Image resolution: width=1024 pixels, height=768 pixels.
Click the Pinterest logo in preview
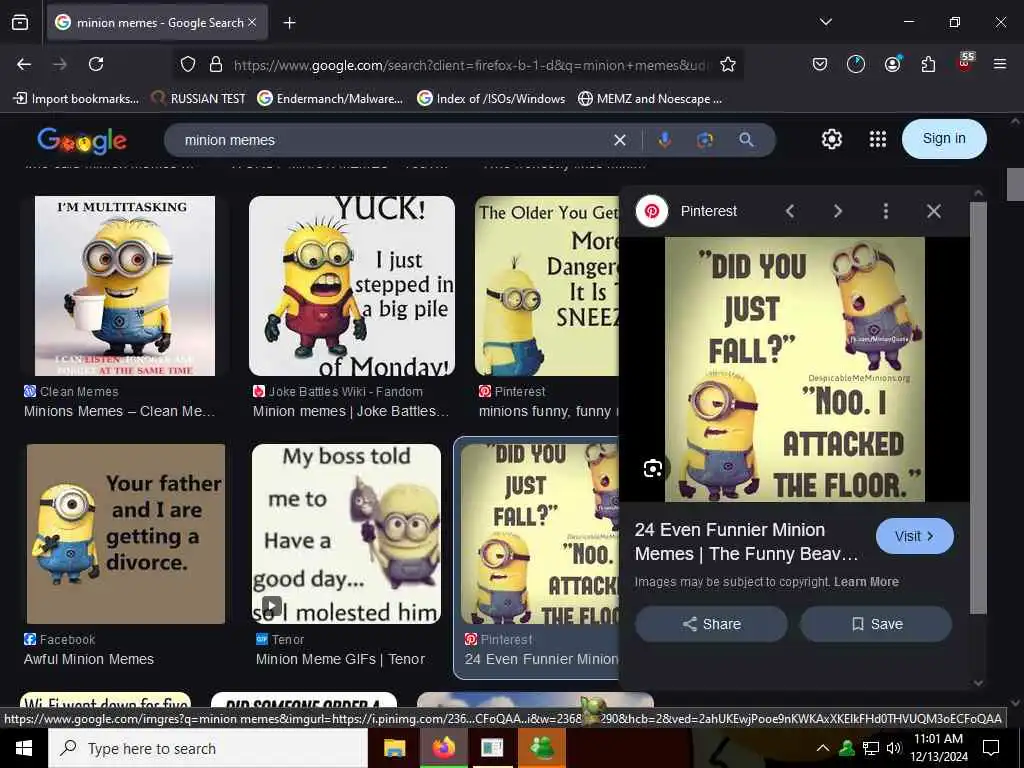(652, 211)
